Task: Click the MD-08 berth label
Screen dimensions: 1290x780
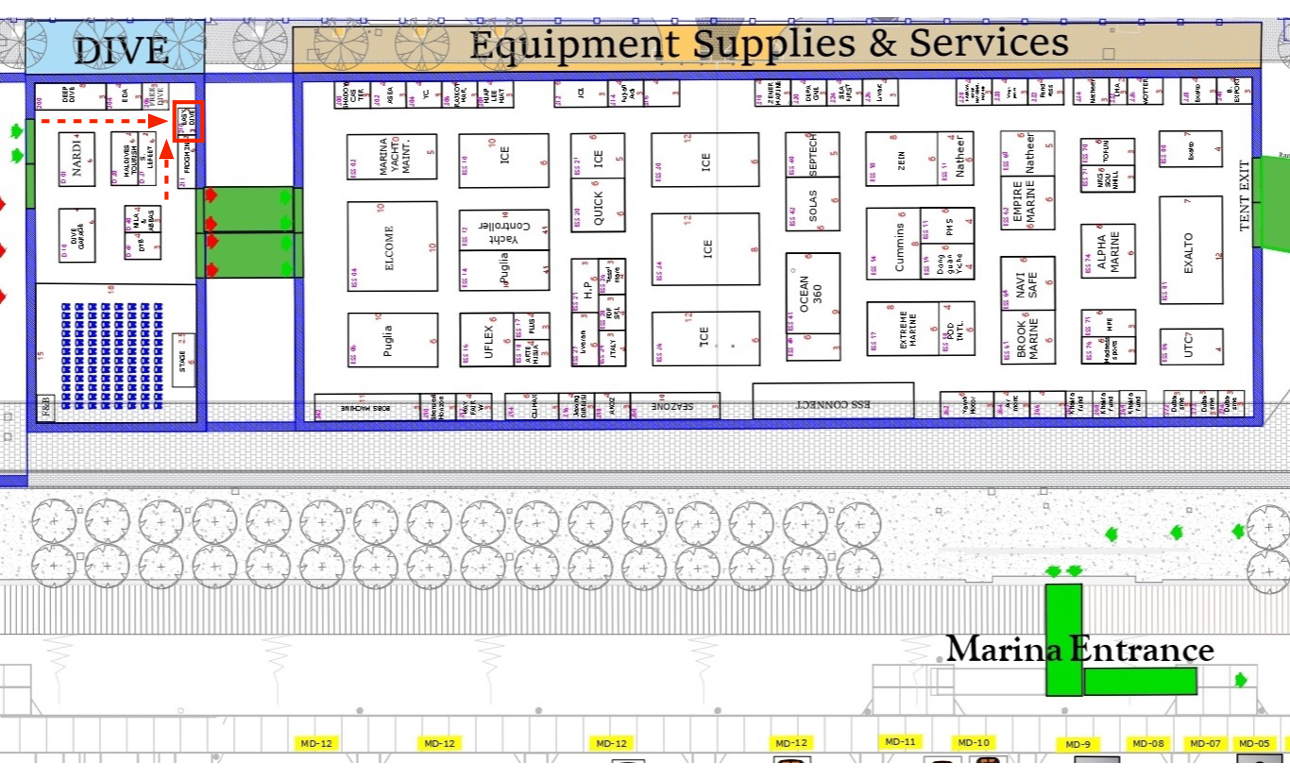Action: (x=1150, y=744)
